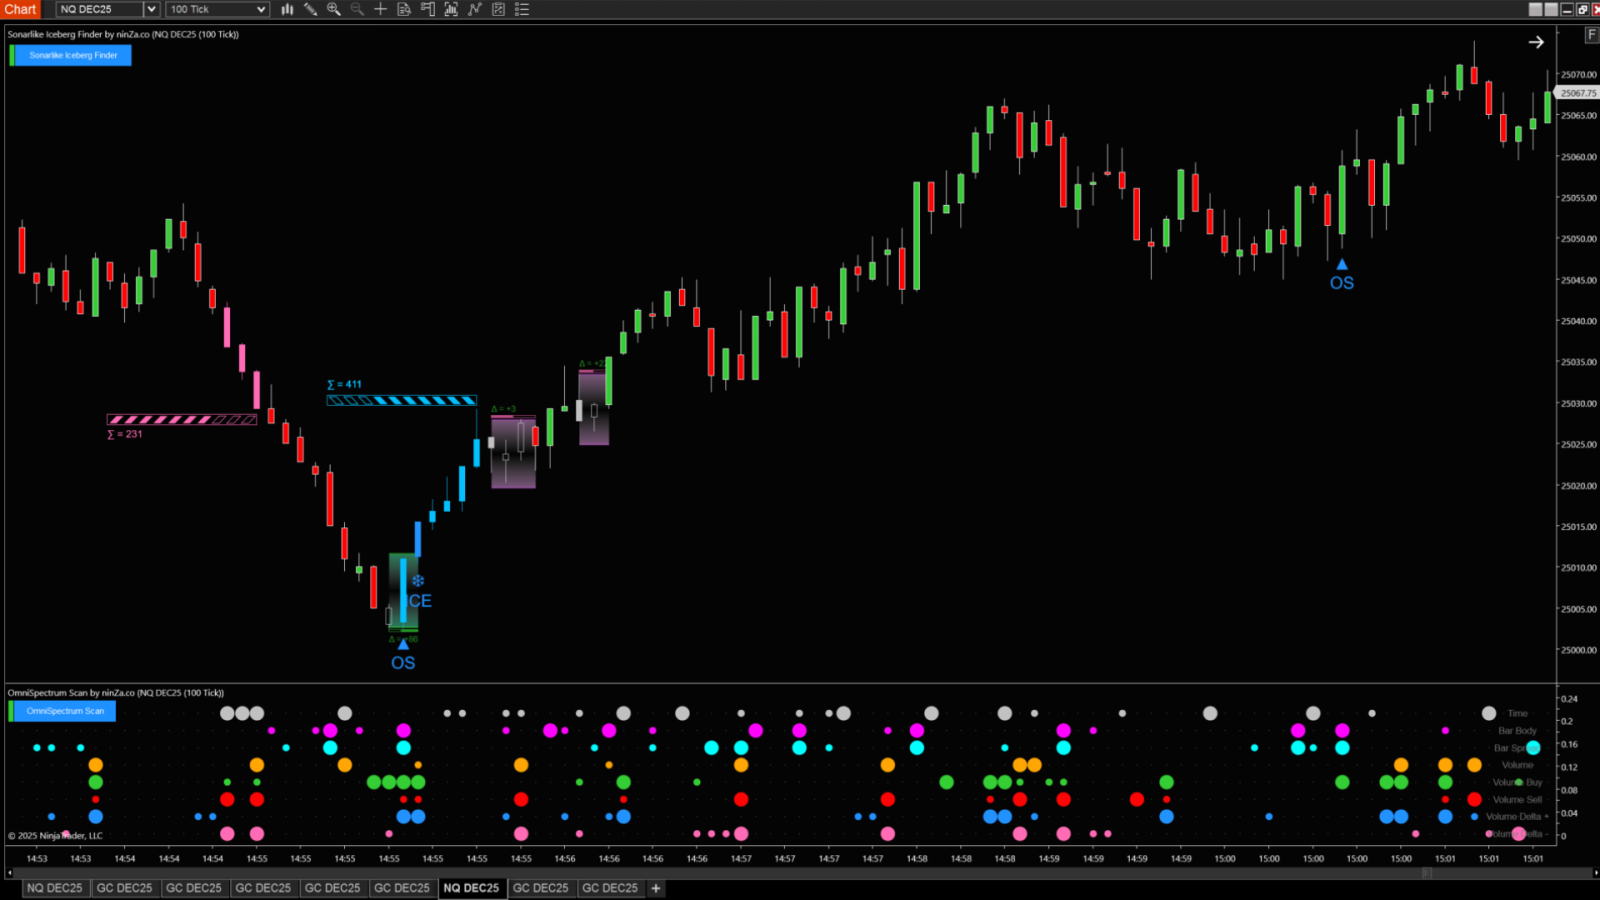Open the Chart Trader icon
This screenshot has width=1600, height=900.
tap(428, 9)
